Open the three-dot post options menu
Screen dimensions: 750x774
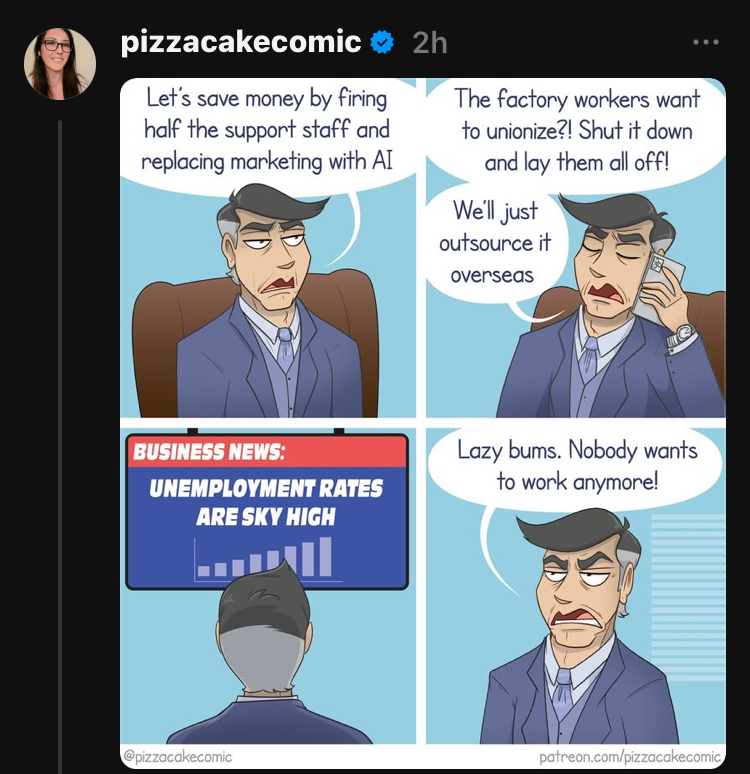tap(706, 42)
